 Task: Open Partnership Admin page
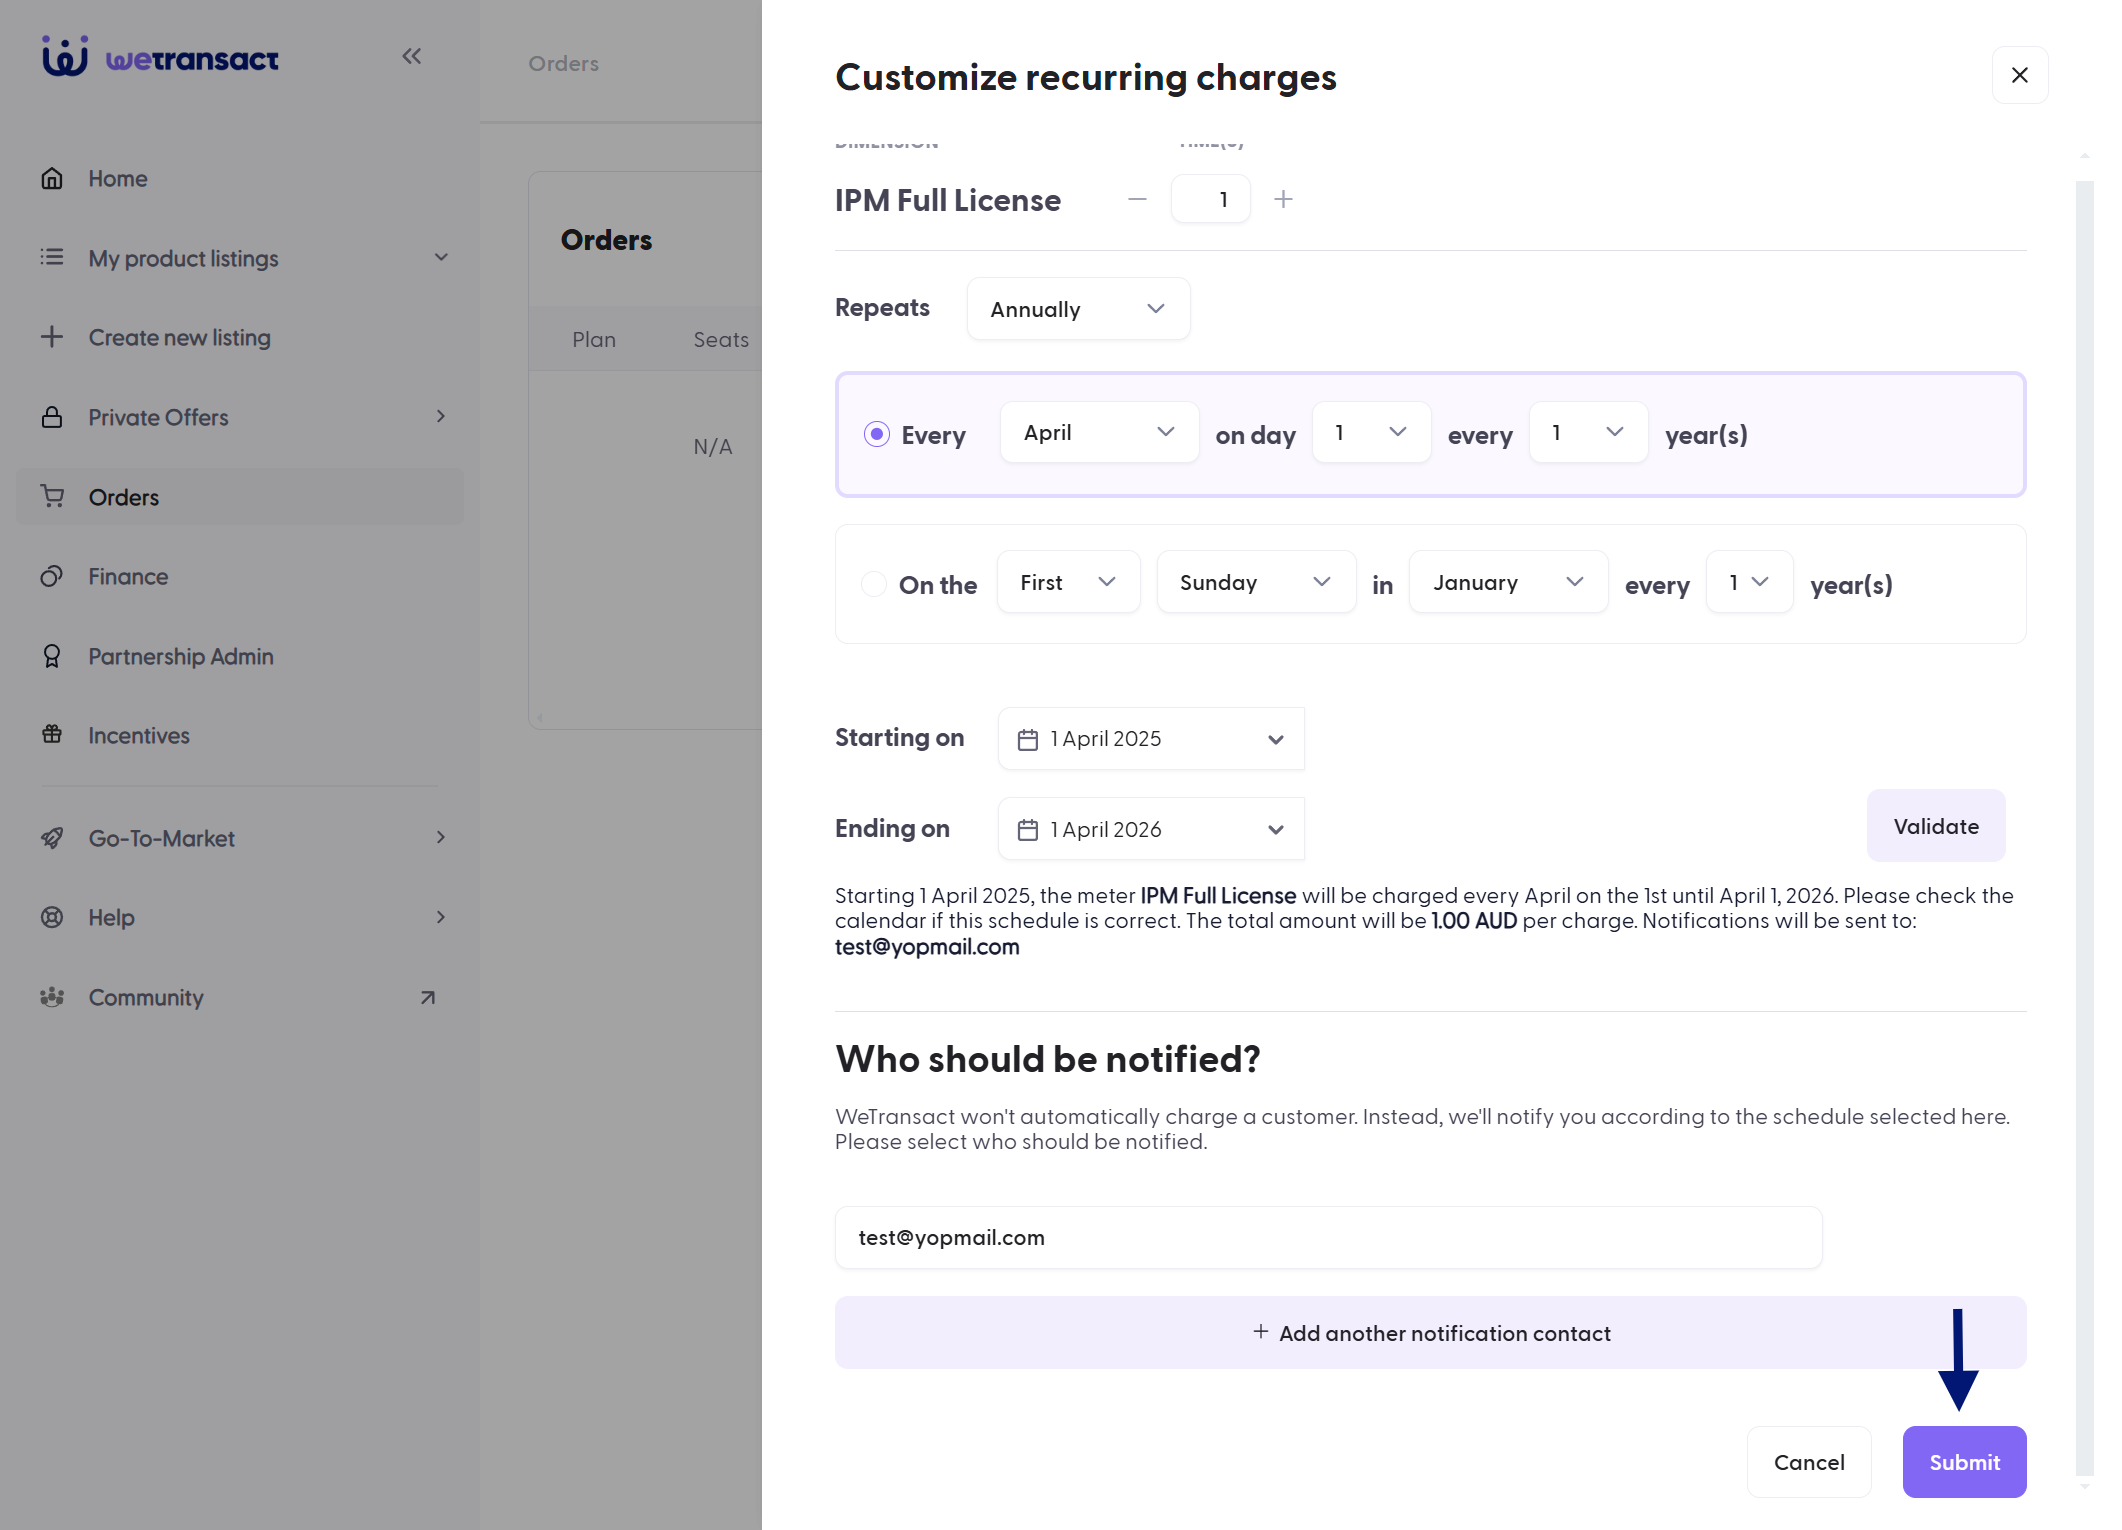pos(240,656)
